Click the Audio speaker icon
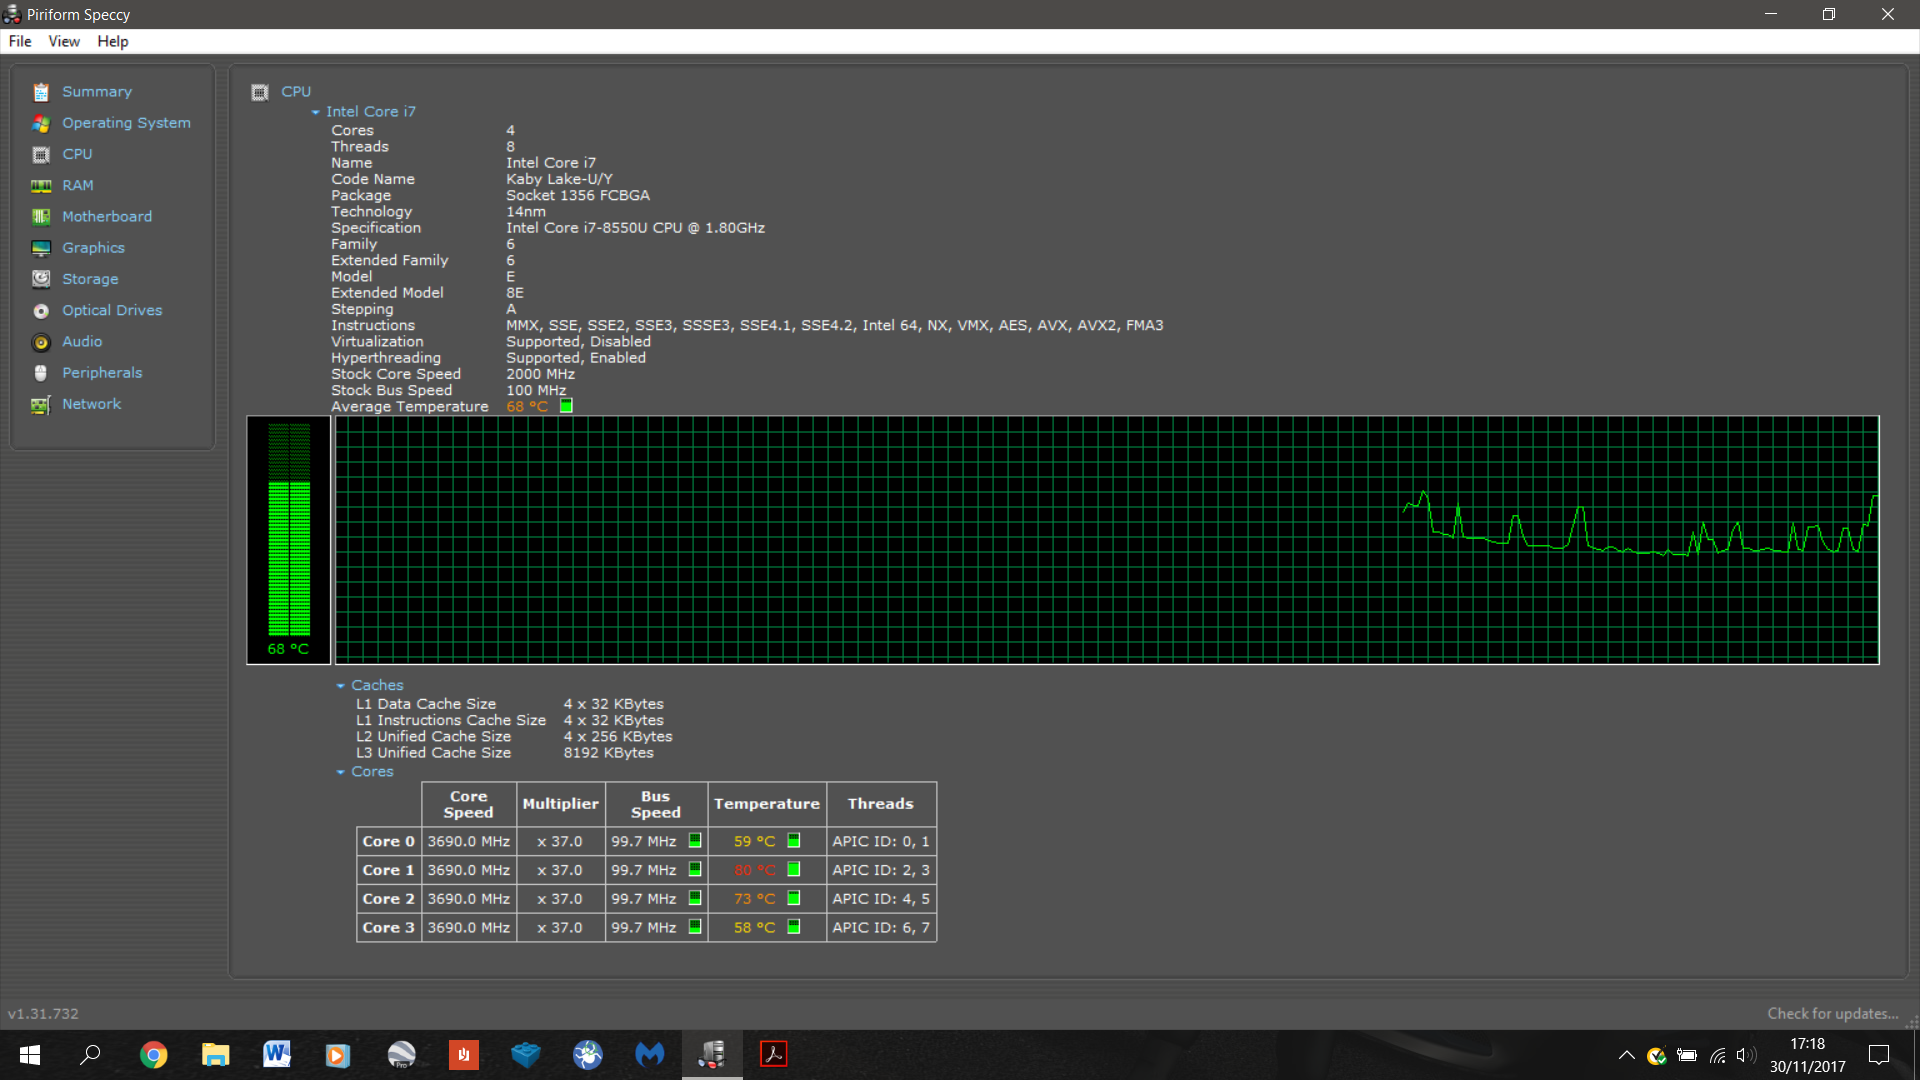Screen dimensions: 1920x1080 coord(41,342)
